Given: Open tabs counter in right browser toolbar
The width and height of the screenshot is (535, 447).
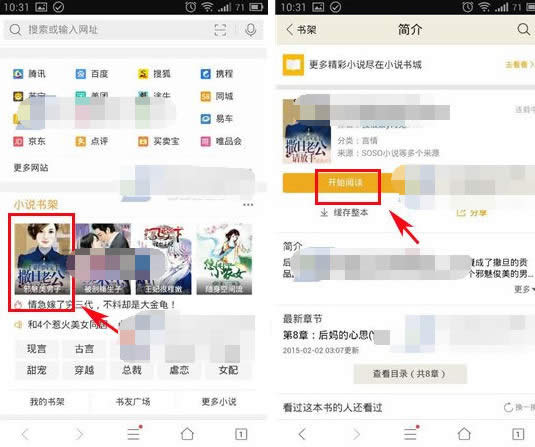Looking at the screenshot, I should pos(518,434).
